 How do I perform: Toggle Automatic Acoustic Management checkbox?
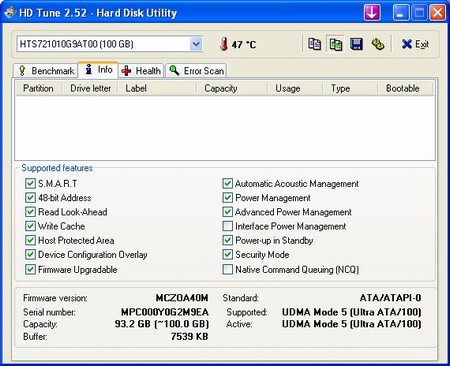point(227,183)
